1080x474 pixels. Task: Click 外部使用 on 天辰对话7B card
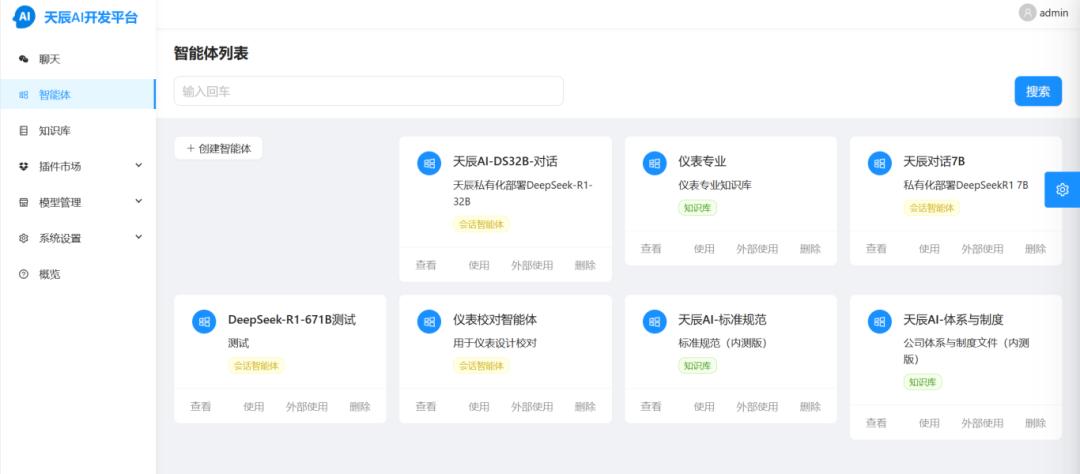(982, 249)
